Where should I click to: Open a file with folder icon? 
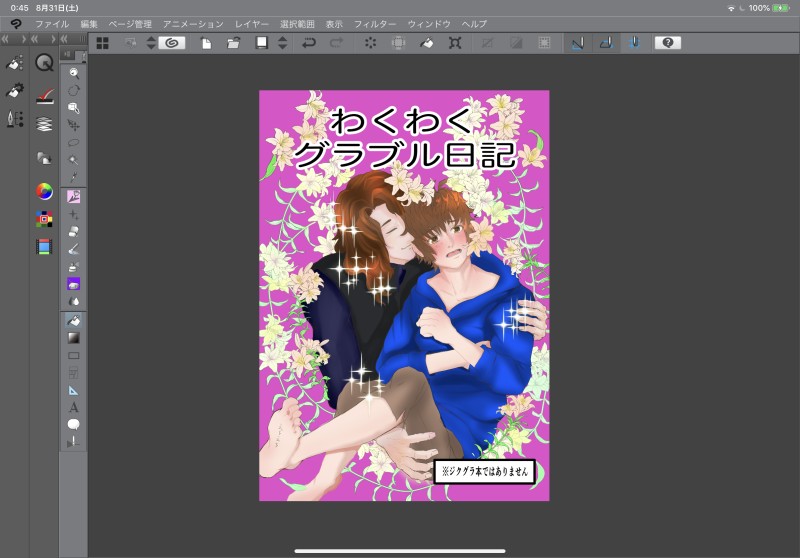[x=234, y=43]
